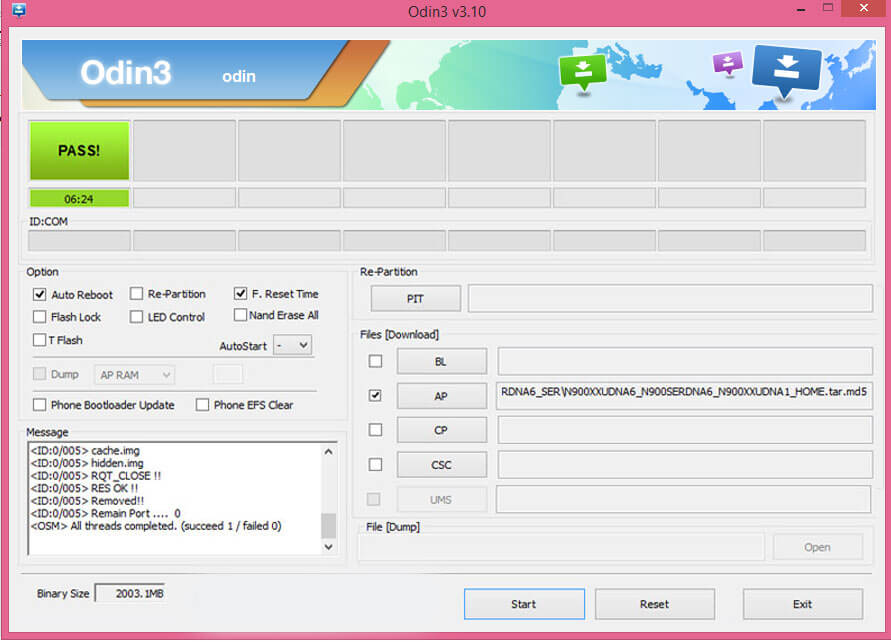The width and height of the screenshot is (891, 642).
Task: Click message log scrollbar up arrow
Action: [328, 452]
